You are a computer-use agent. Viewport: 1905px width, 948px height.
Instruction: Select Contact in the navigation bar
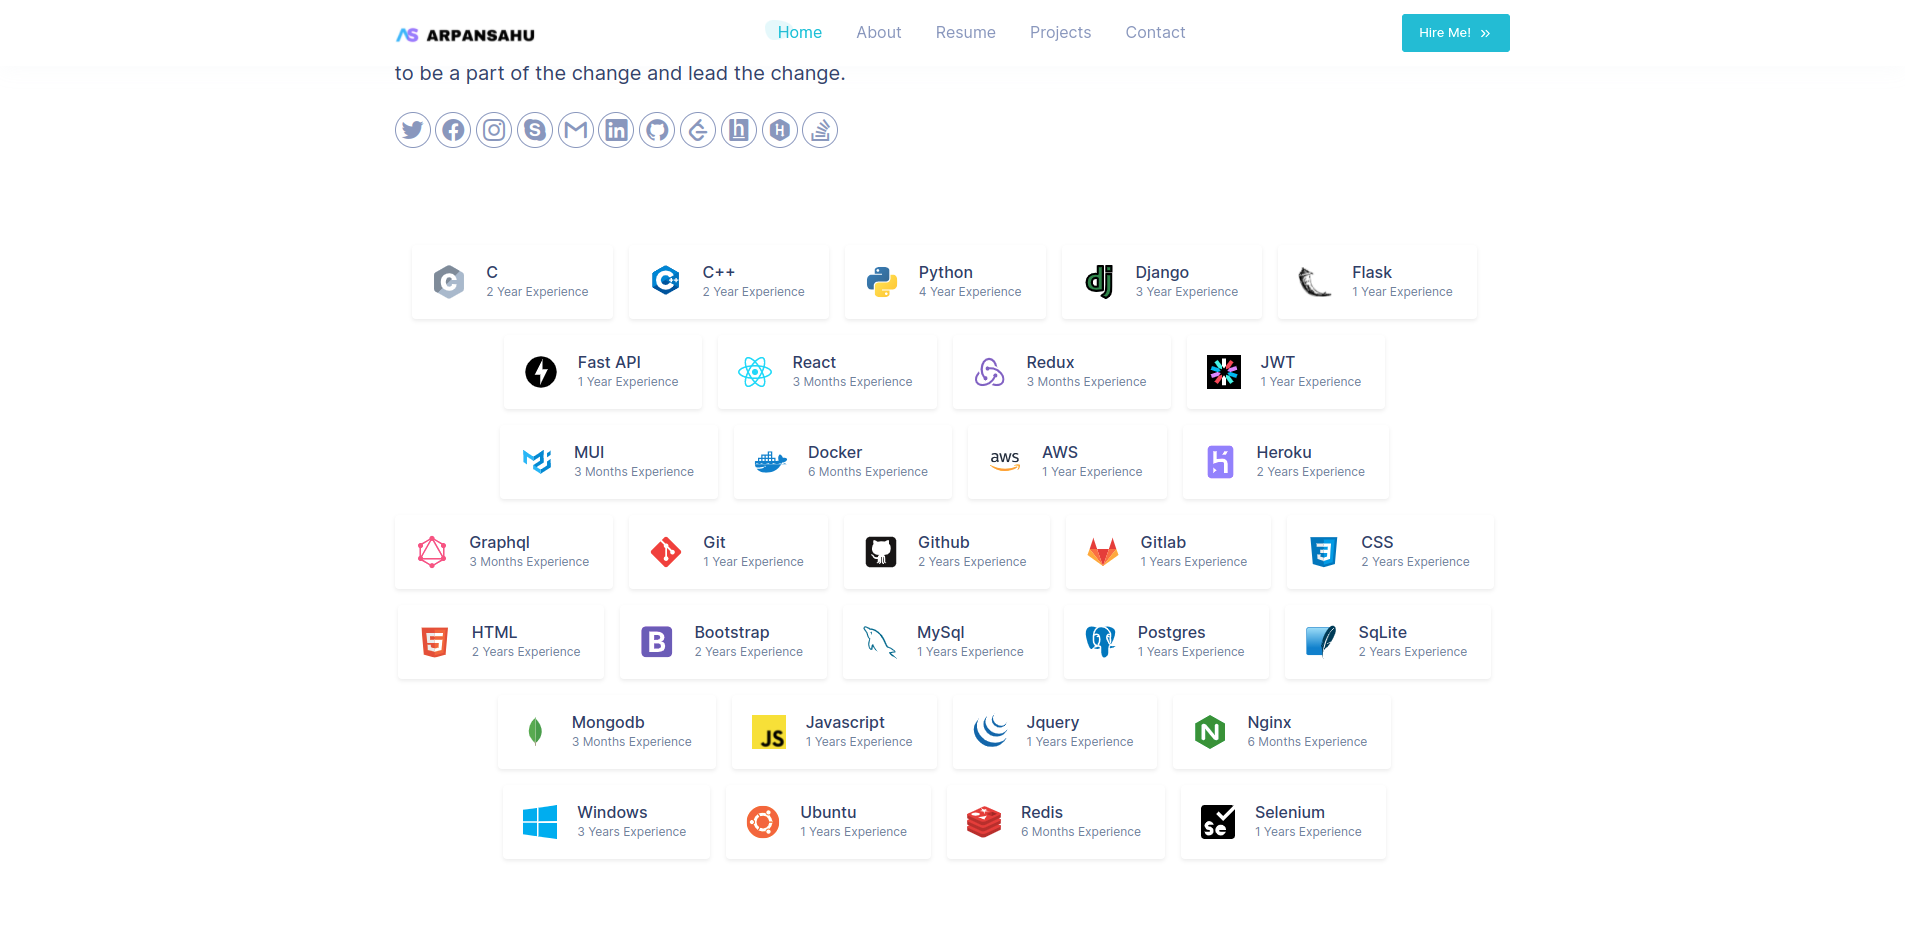pyautogui.click(x=1155, y=32)
